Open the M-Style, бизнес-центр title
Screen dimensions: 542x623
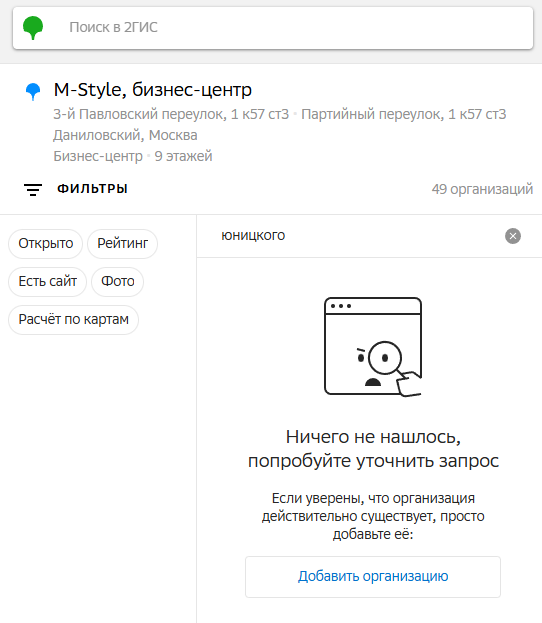[x=153, y=90]
